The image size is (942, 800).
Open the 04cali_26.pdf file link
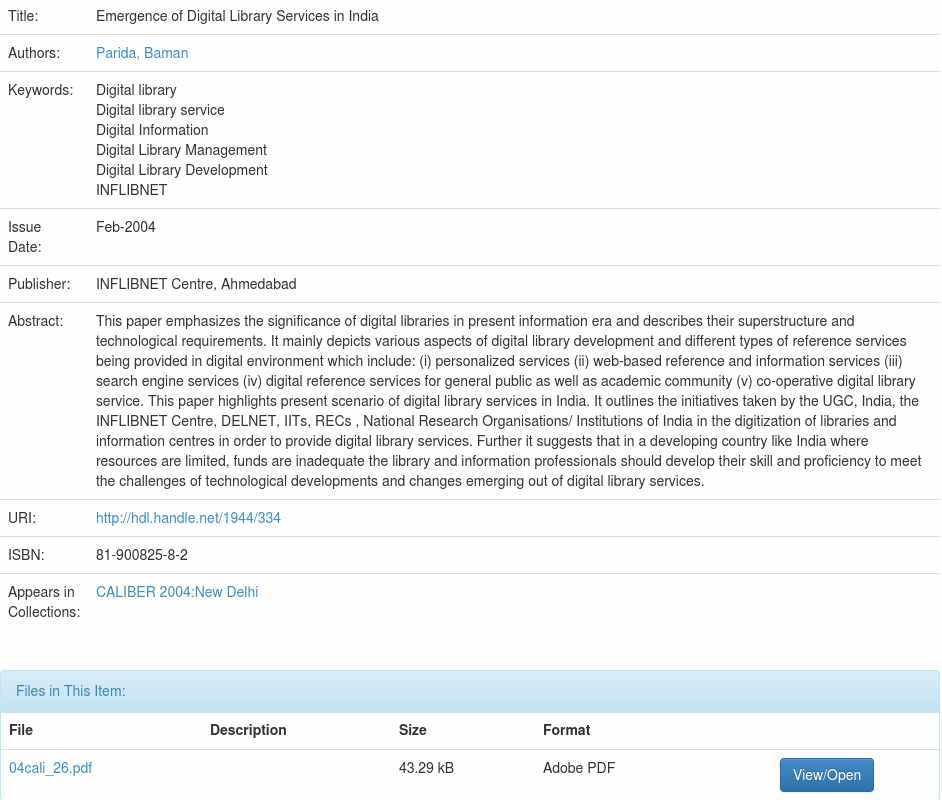point(50,768)
